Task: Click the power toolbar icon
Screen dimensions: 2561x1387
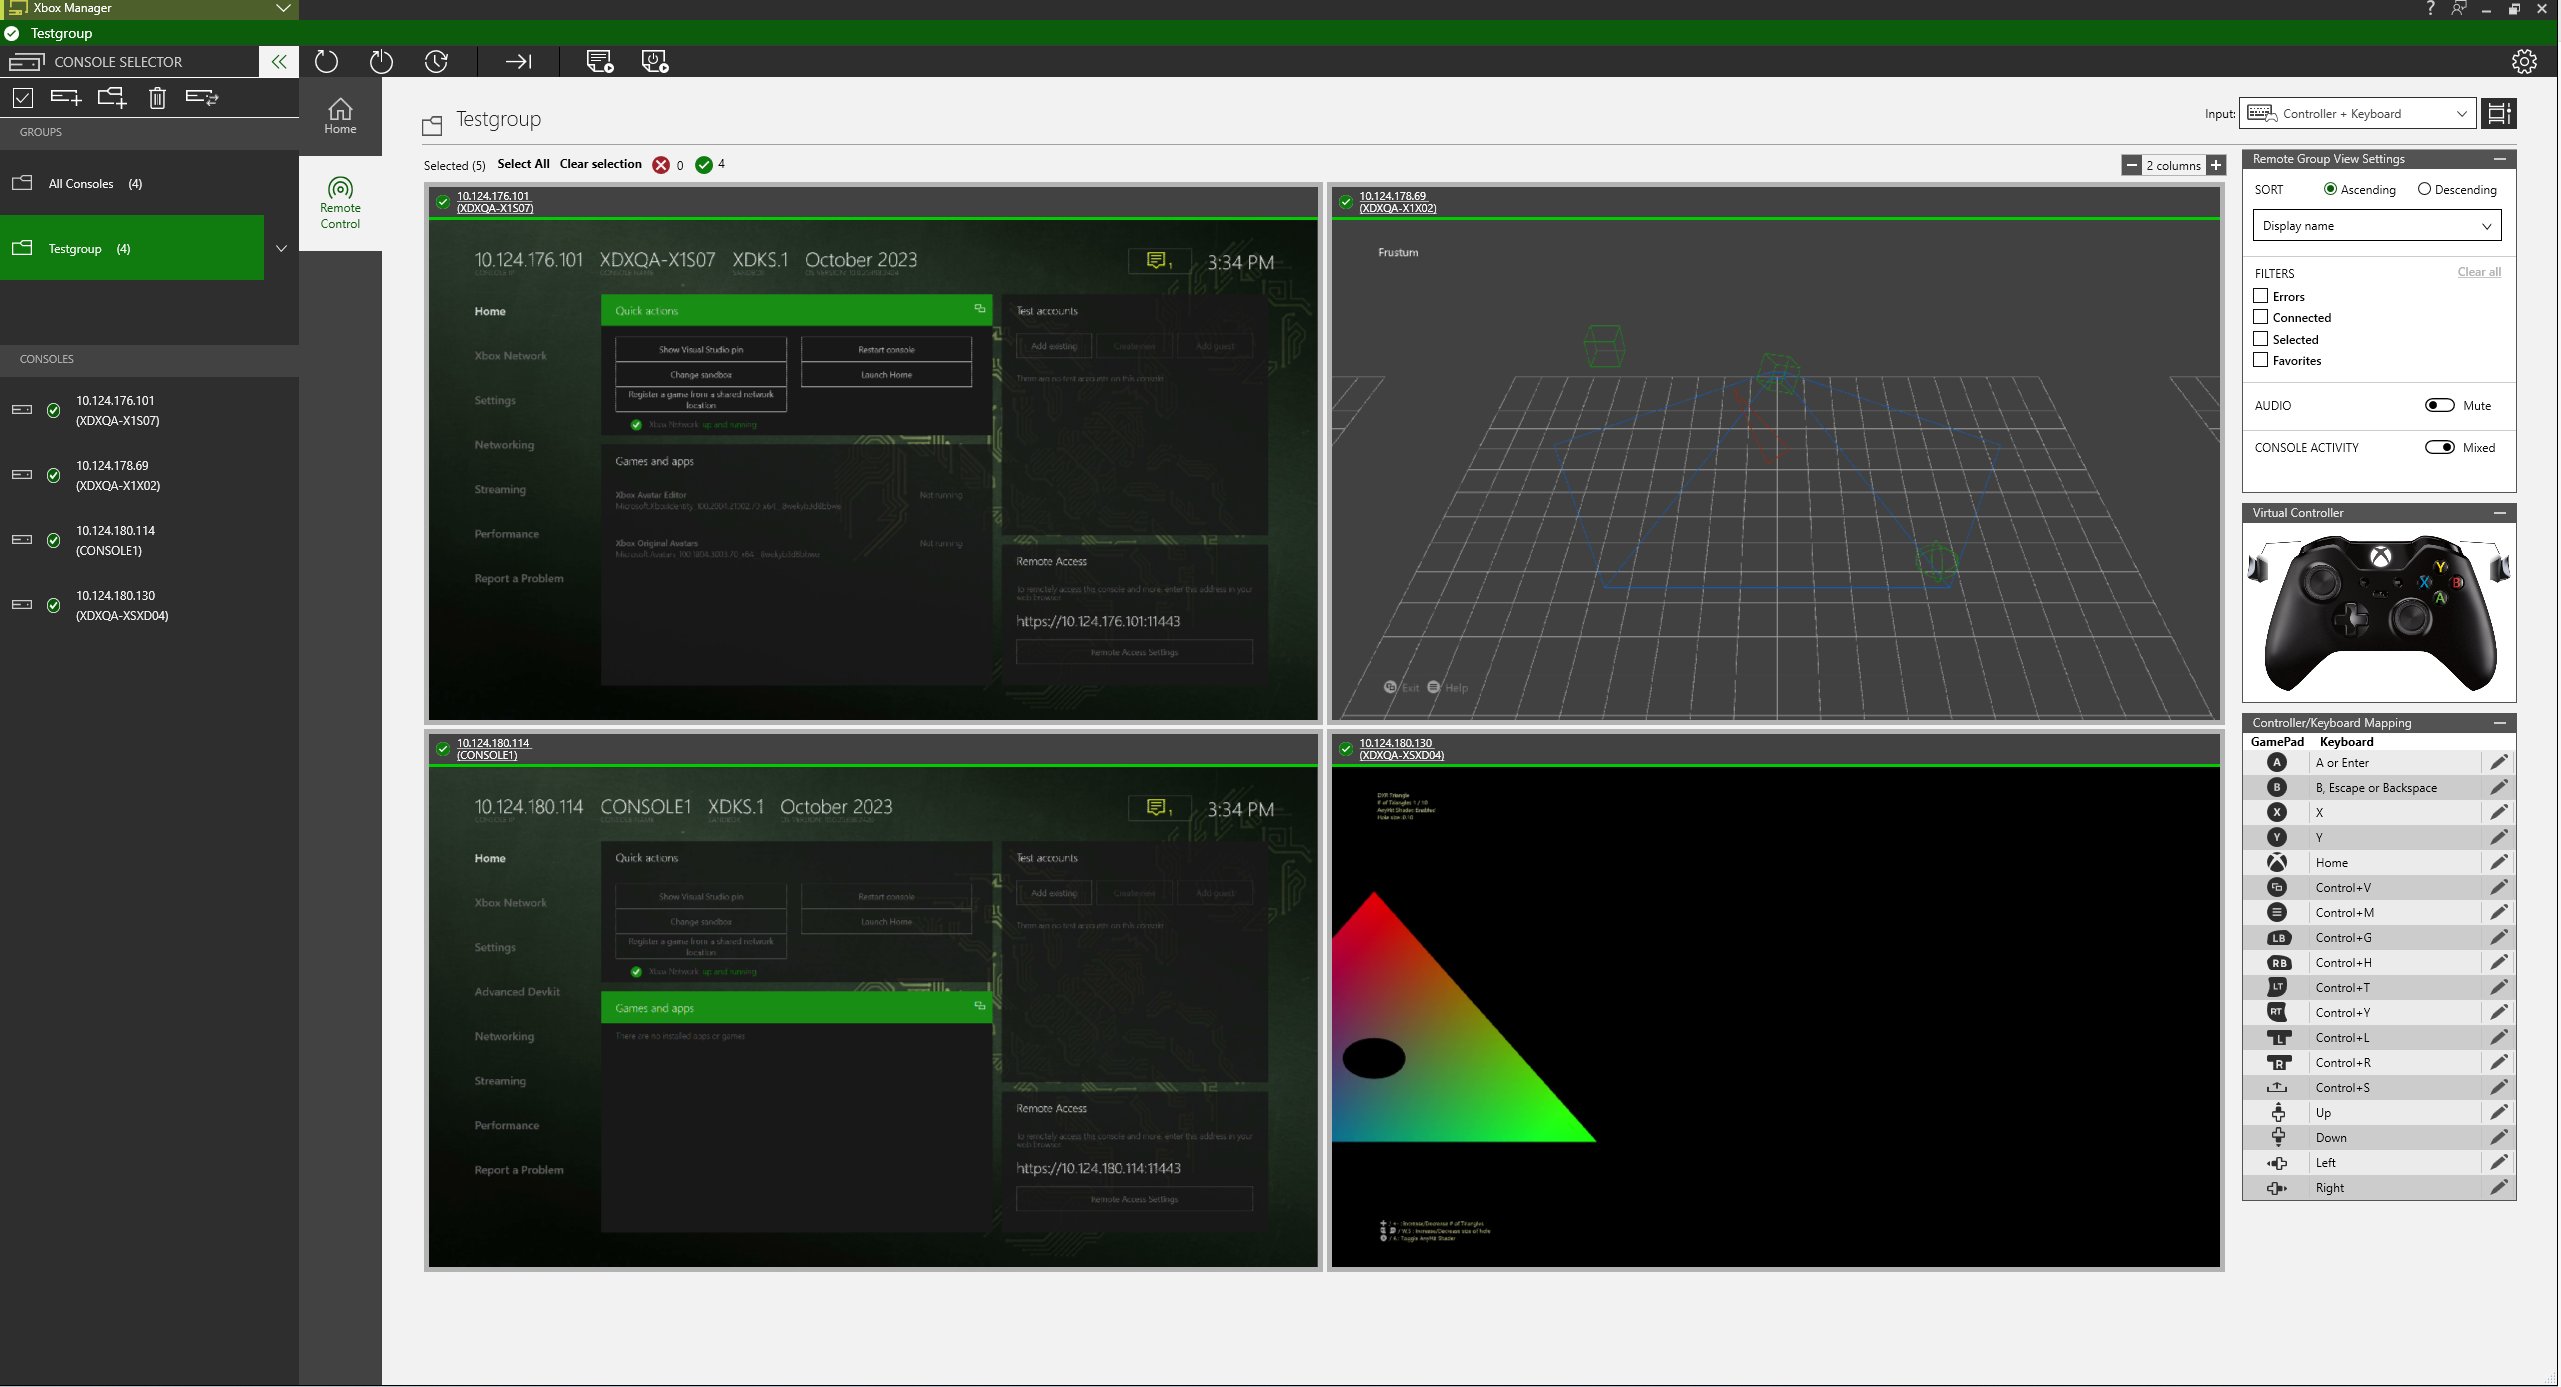Action: [x=381, y=62]
